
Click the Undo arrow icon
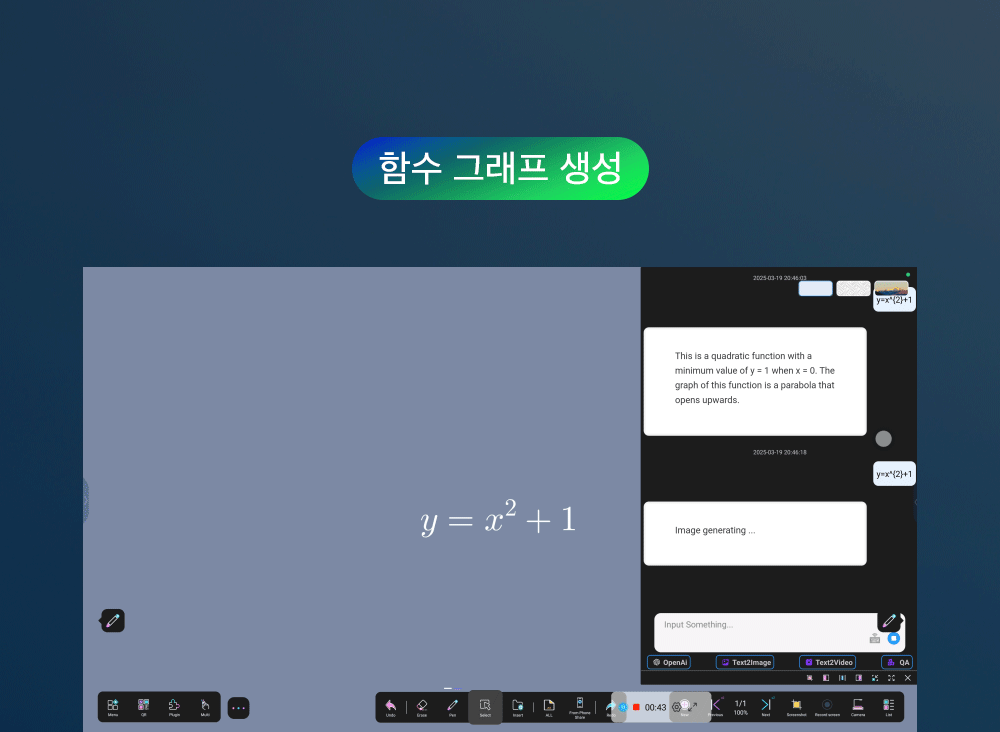pyautogui.click(x=390, y=706)
